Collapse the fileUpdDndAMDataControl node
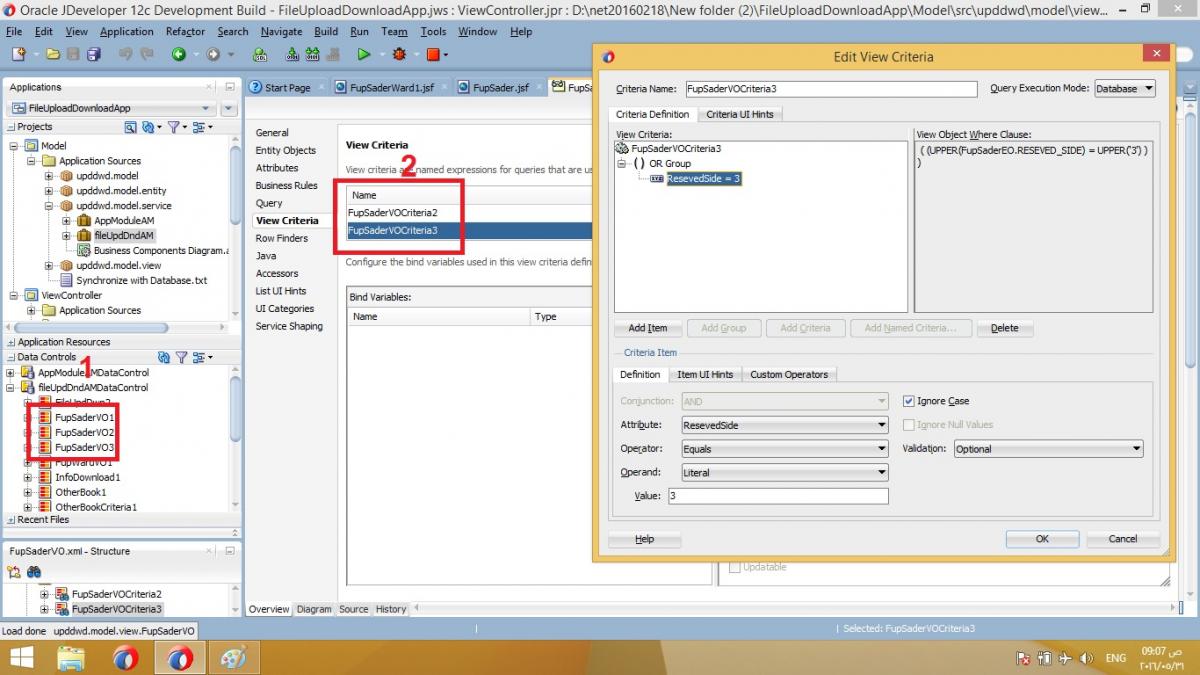Screen dimensions: 1200x675 click(11, 388)
